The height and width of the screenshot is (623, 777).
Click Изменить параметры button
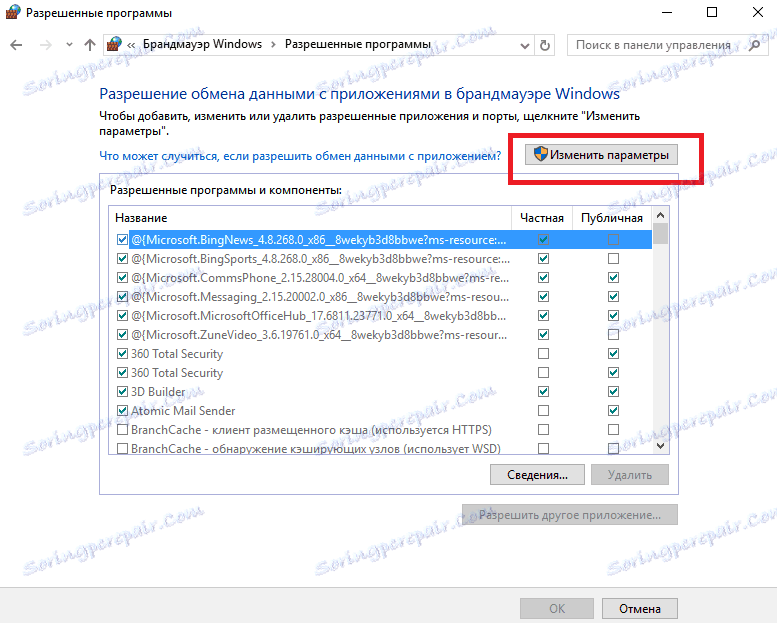[601, 155]
